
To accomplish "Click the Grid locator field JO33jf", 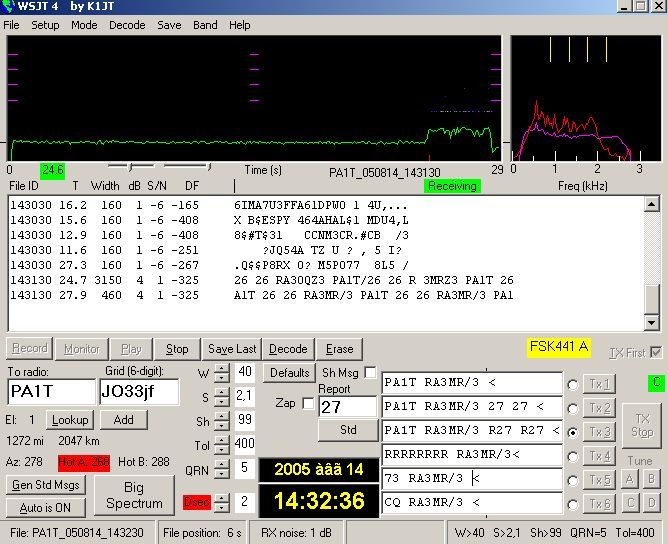I will tap(139, 391).
